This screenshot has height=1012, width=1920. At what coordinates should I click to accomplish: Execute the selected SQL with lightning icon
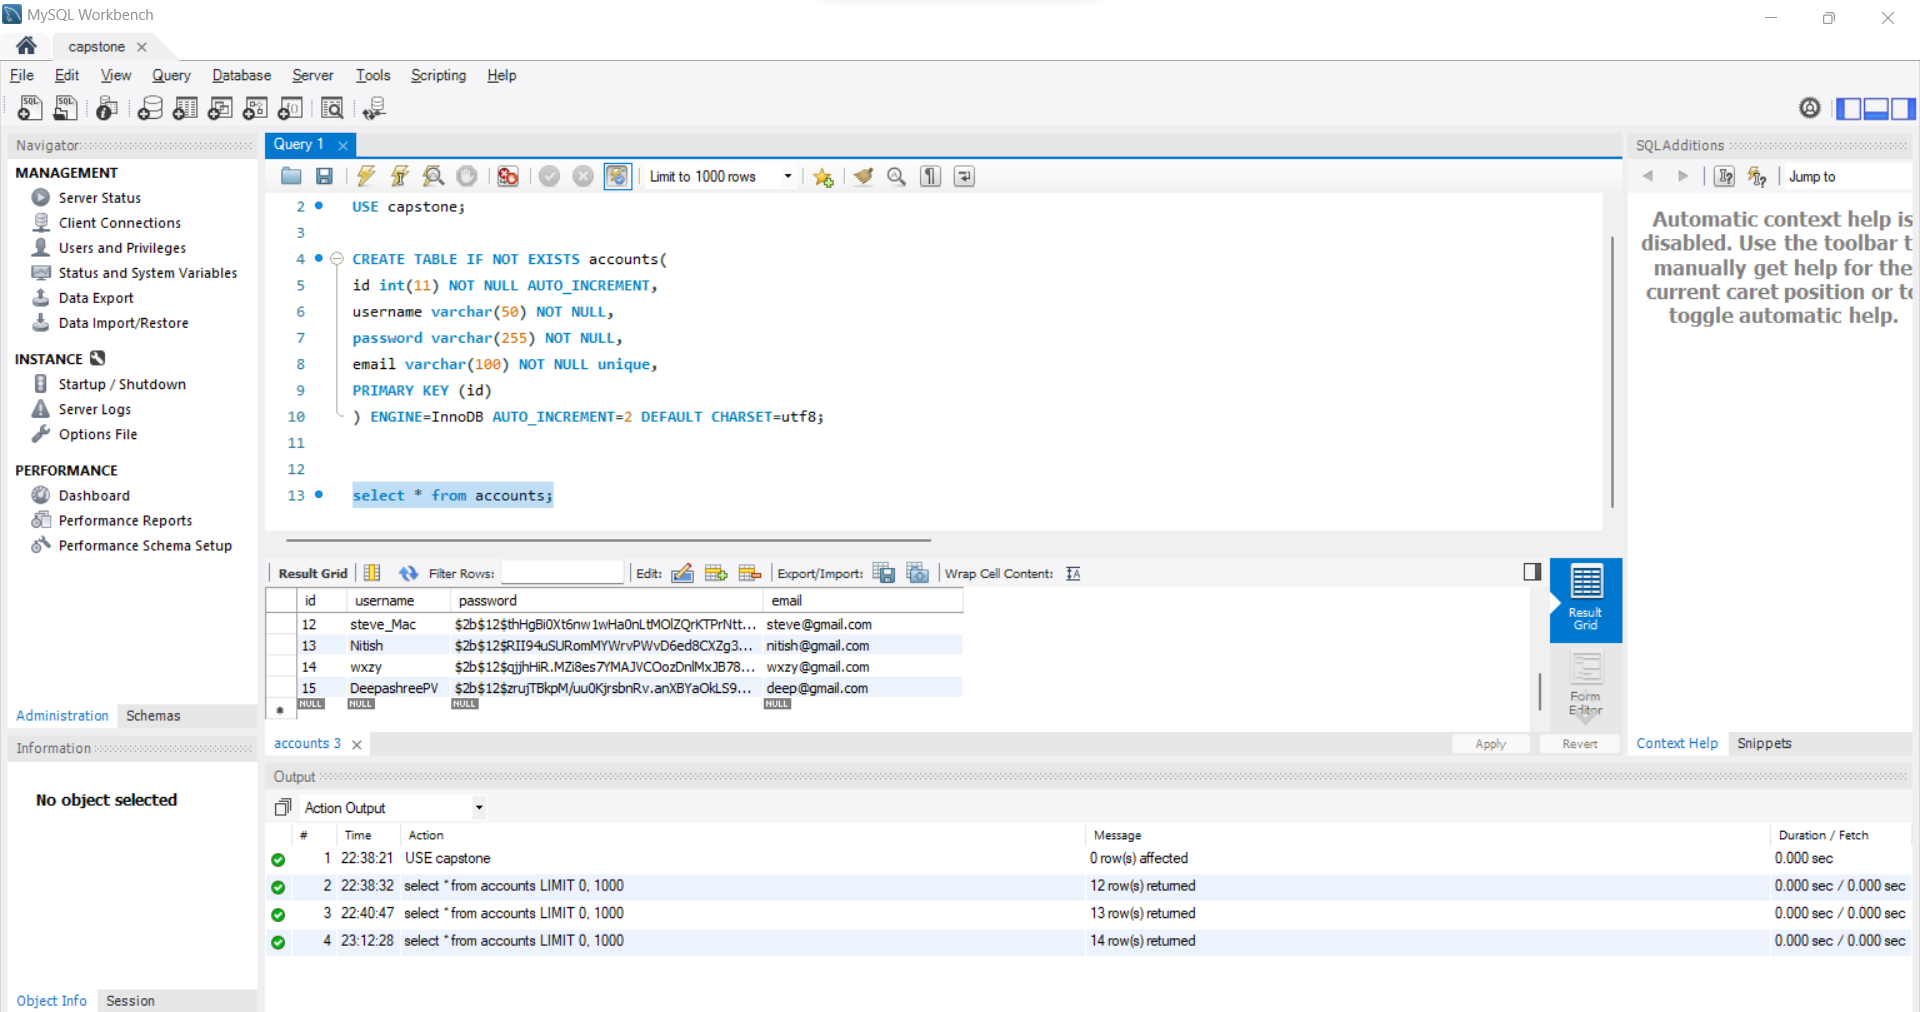coord(366,176)
